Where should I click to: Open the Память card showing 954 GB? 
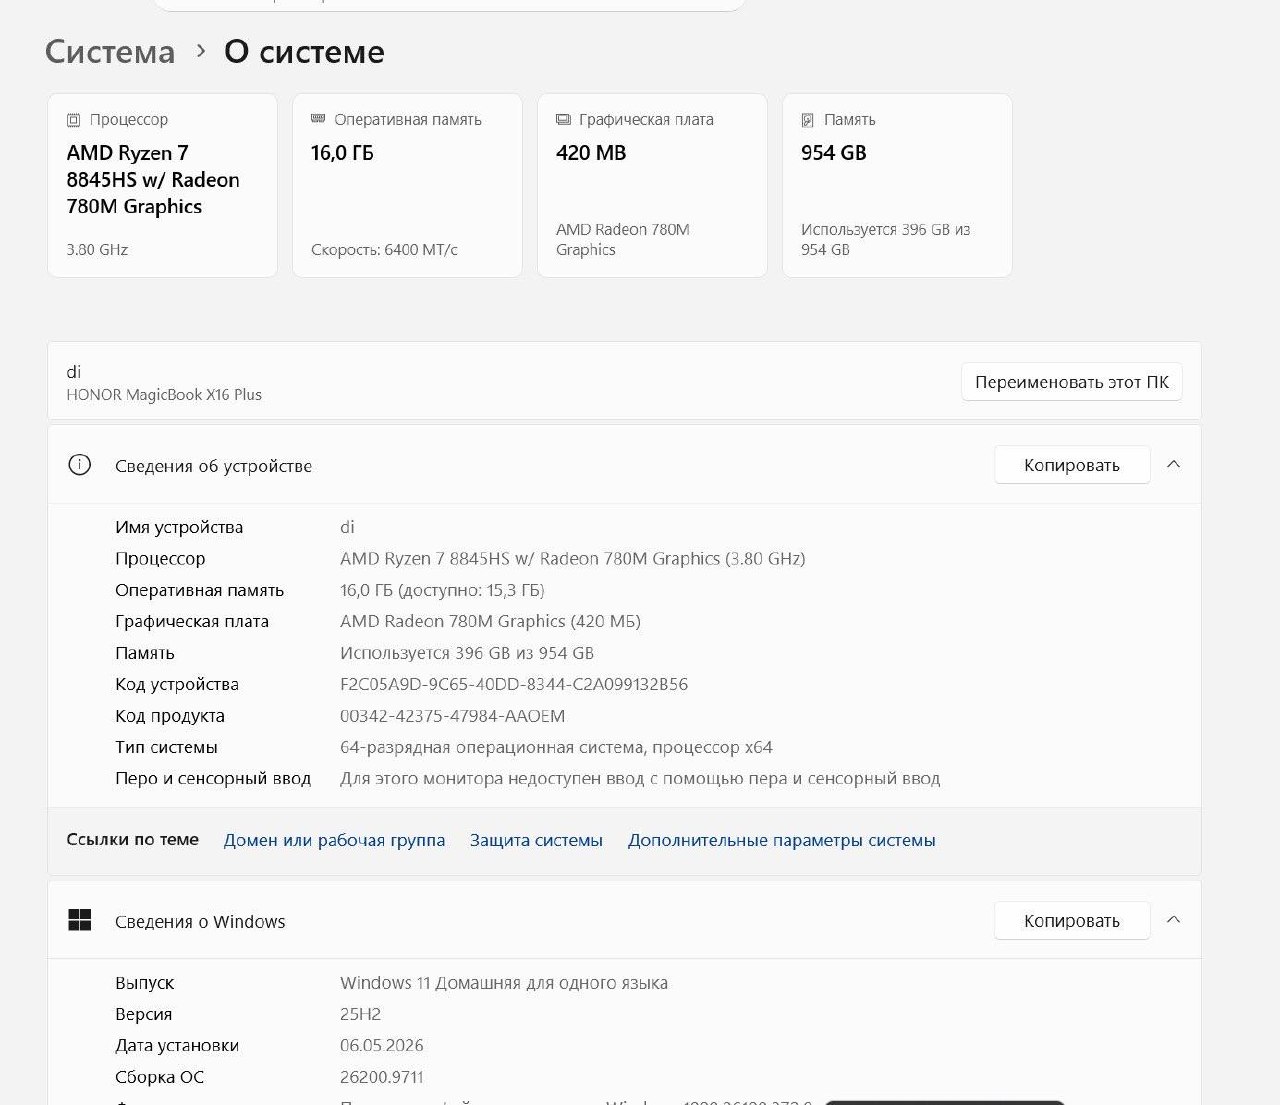point(897,185)
